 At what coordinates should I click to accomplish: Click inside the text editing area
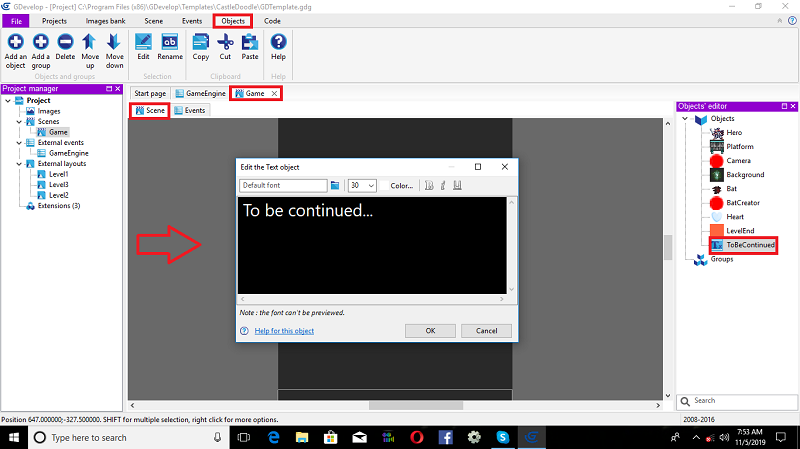click(372, 245)
